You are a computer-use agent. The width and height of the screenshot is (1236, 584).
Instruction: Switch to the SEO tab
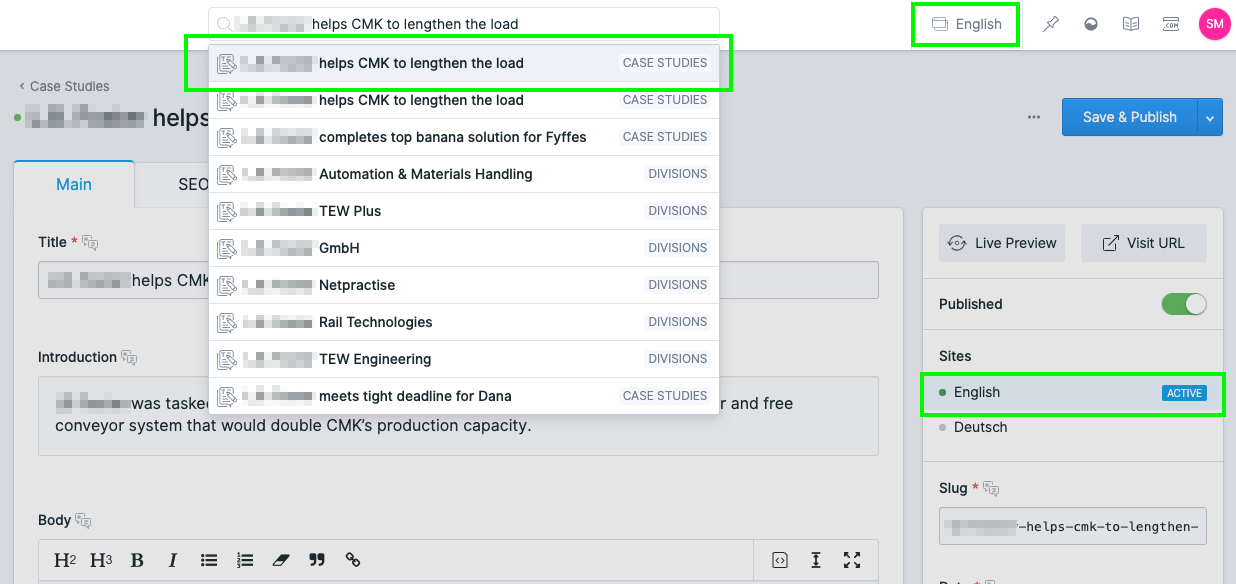point(196,183)
